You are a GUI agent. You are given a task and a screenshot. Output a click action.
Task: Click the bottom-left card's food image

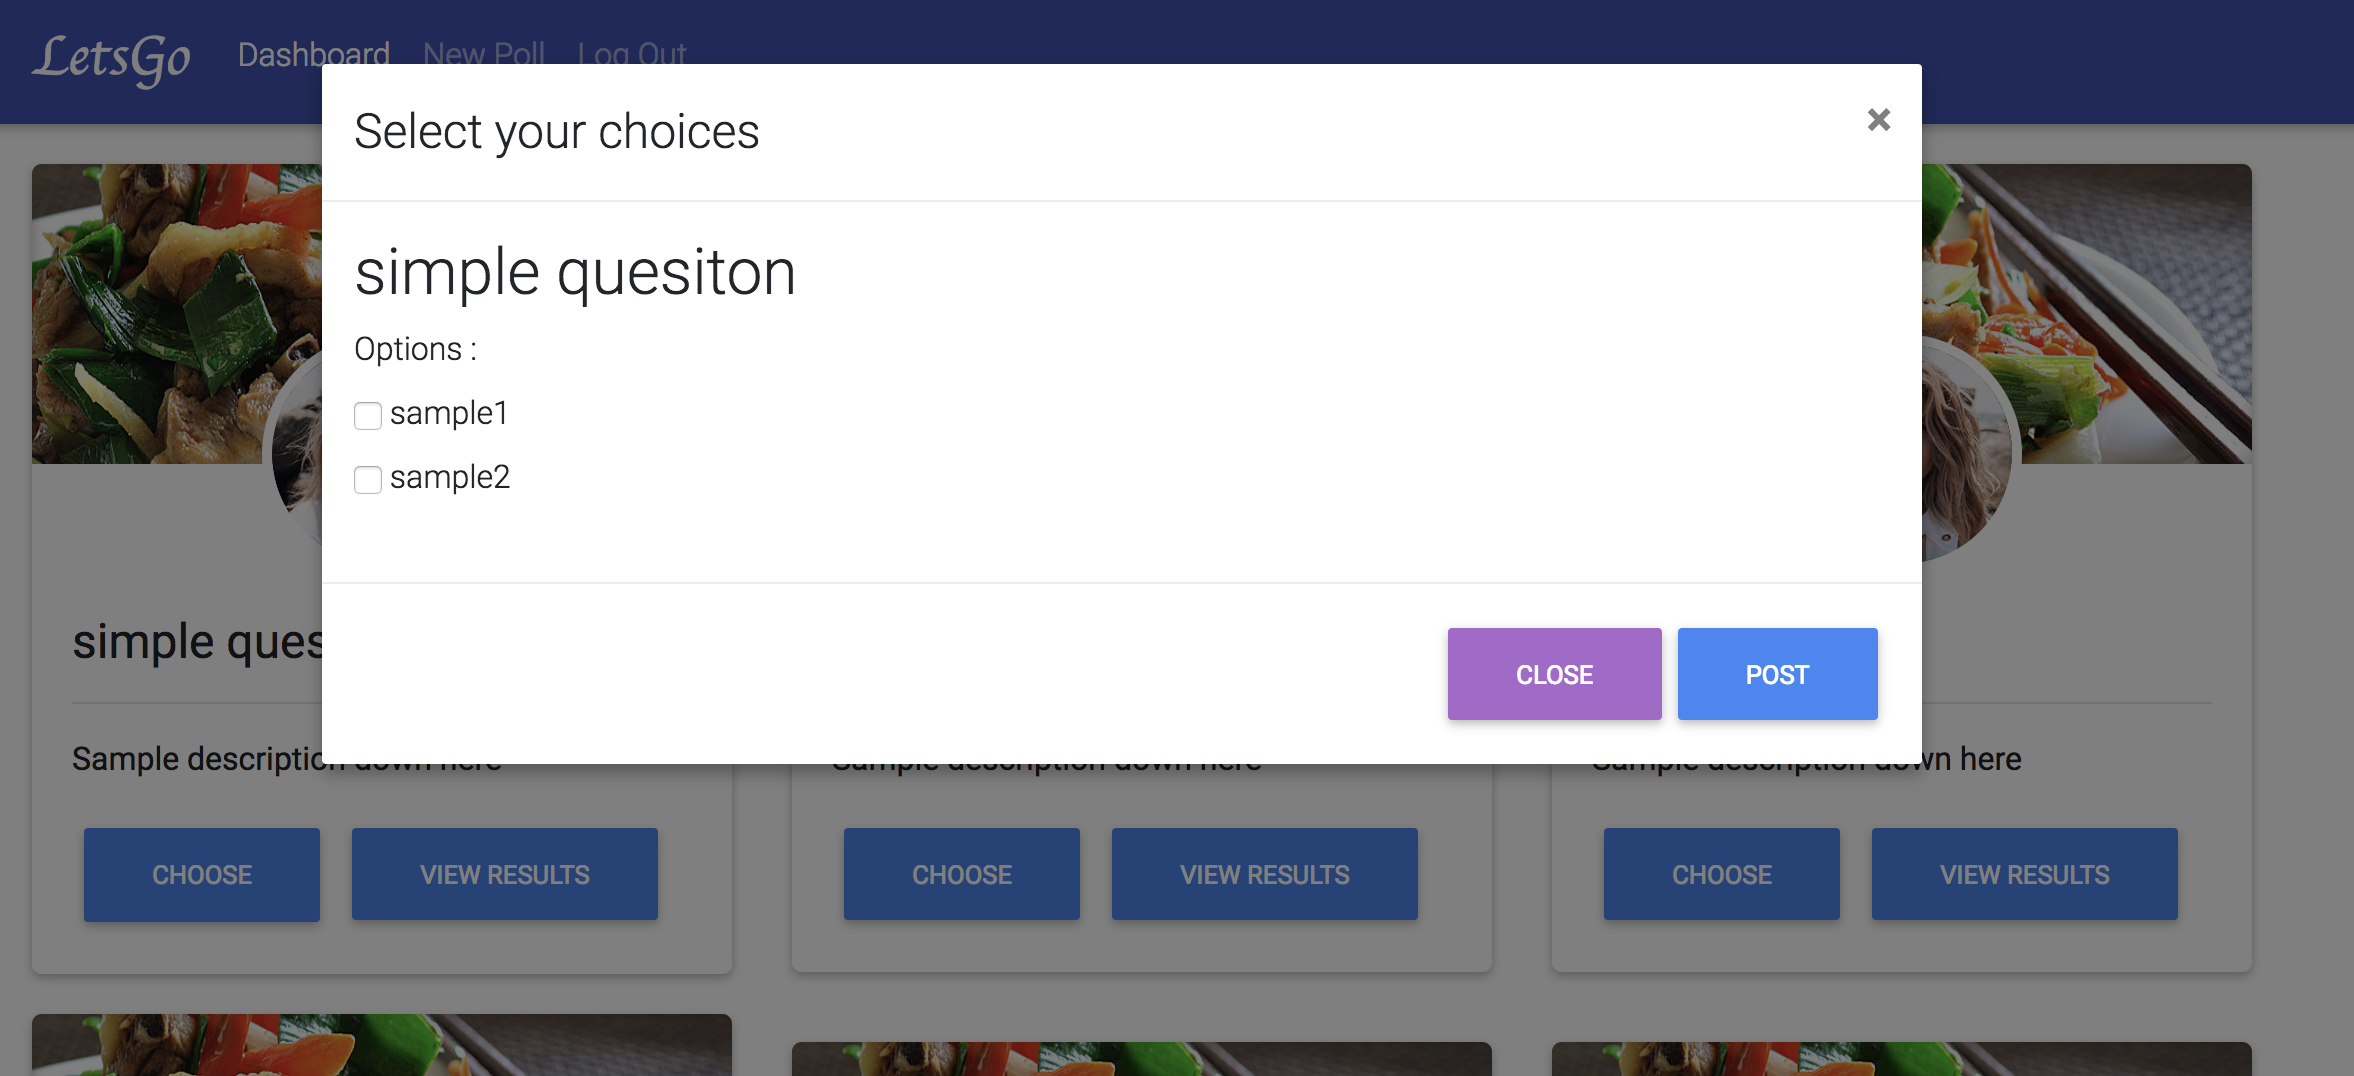tap(382, 1045)
